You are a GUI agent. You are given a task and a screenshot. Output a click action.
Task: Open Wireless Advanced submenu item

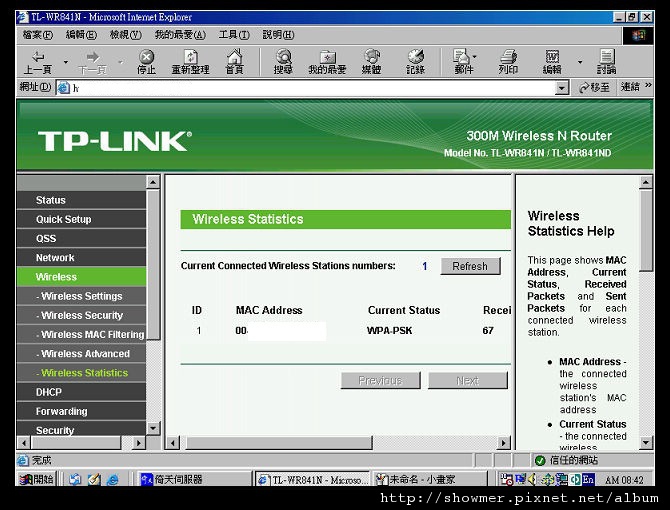pyautogui.click(x=81, y=354)
